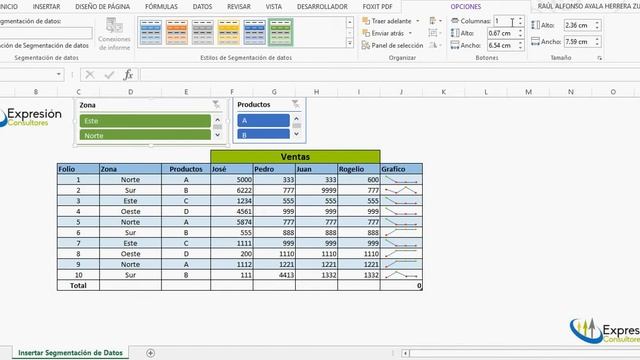Select B in Productos slicer
This screenshot has height=360, width=640.
point(263,134)
